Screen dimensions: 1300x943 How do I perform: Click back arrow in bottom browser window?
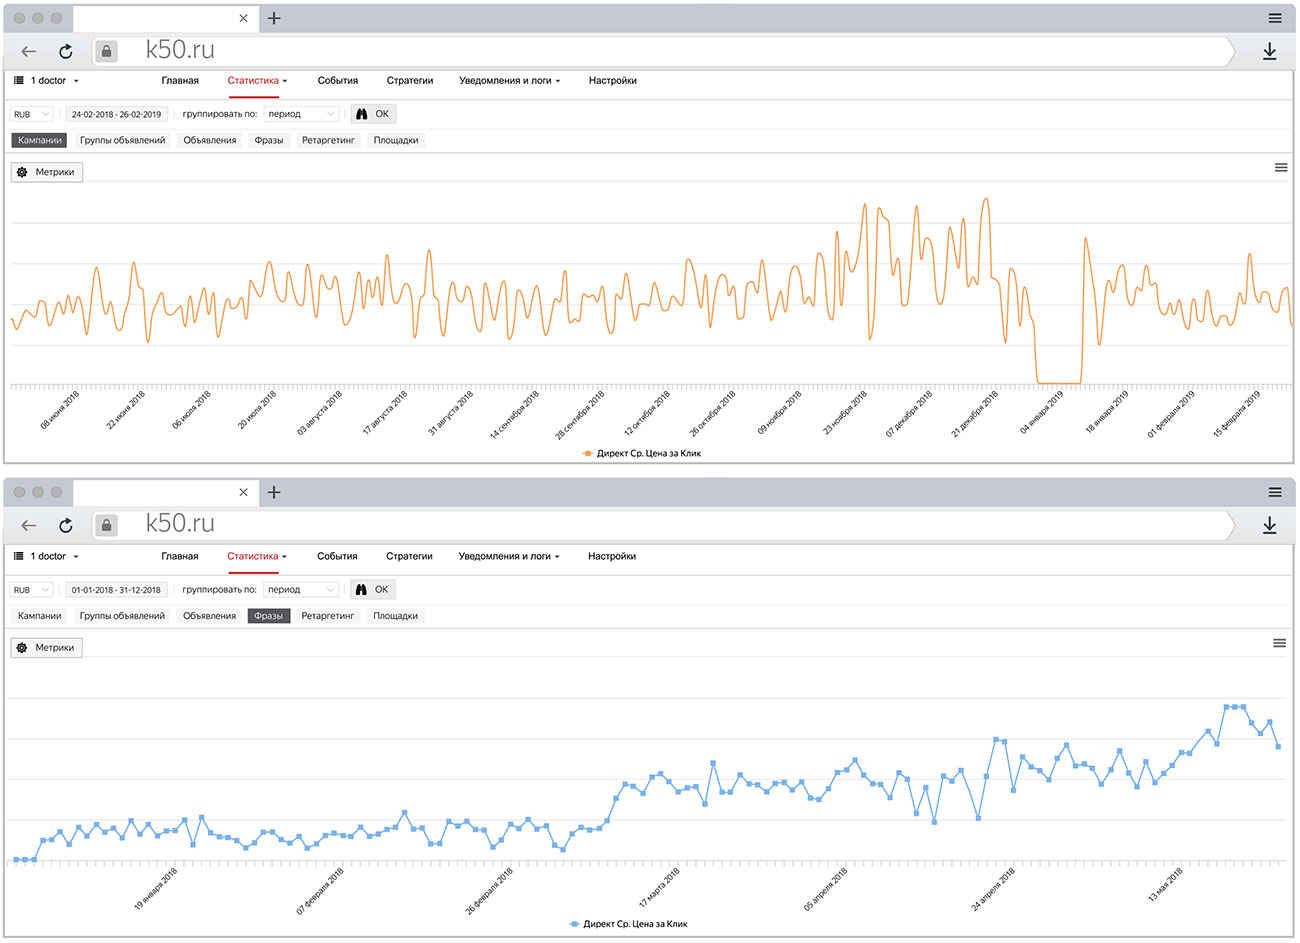point(29,525)
